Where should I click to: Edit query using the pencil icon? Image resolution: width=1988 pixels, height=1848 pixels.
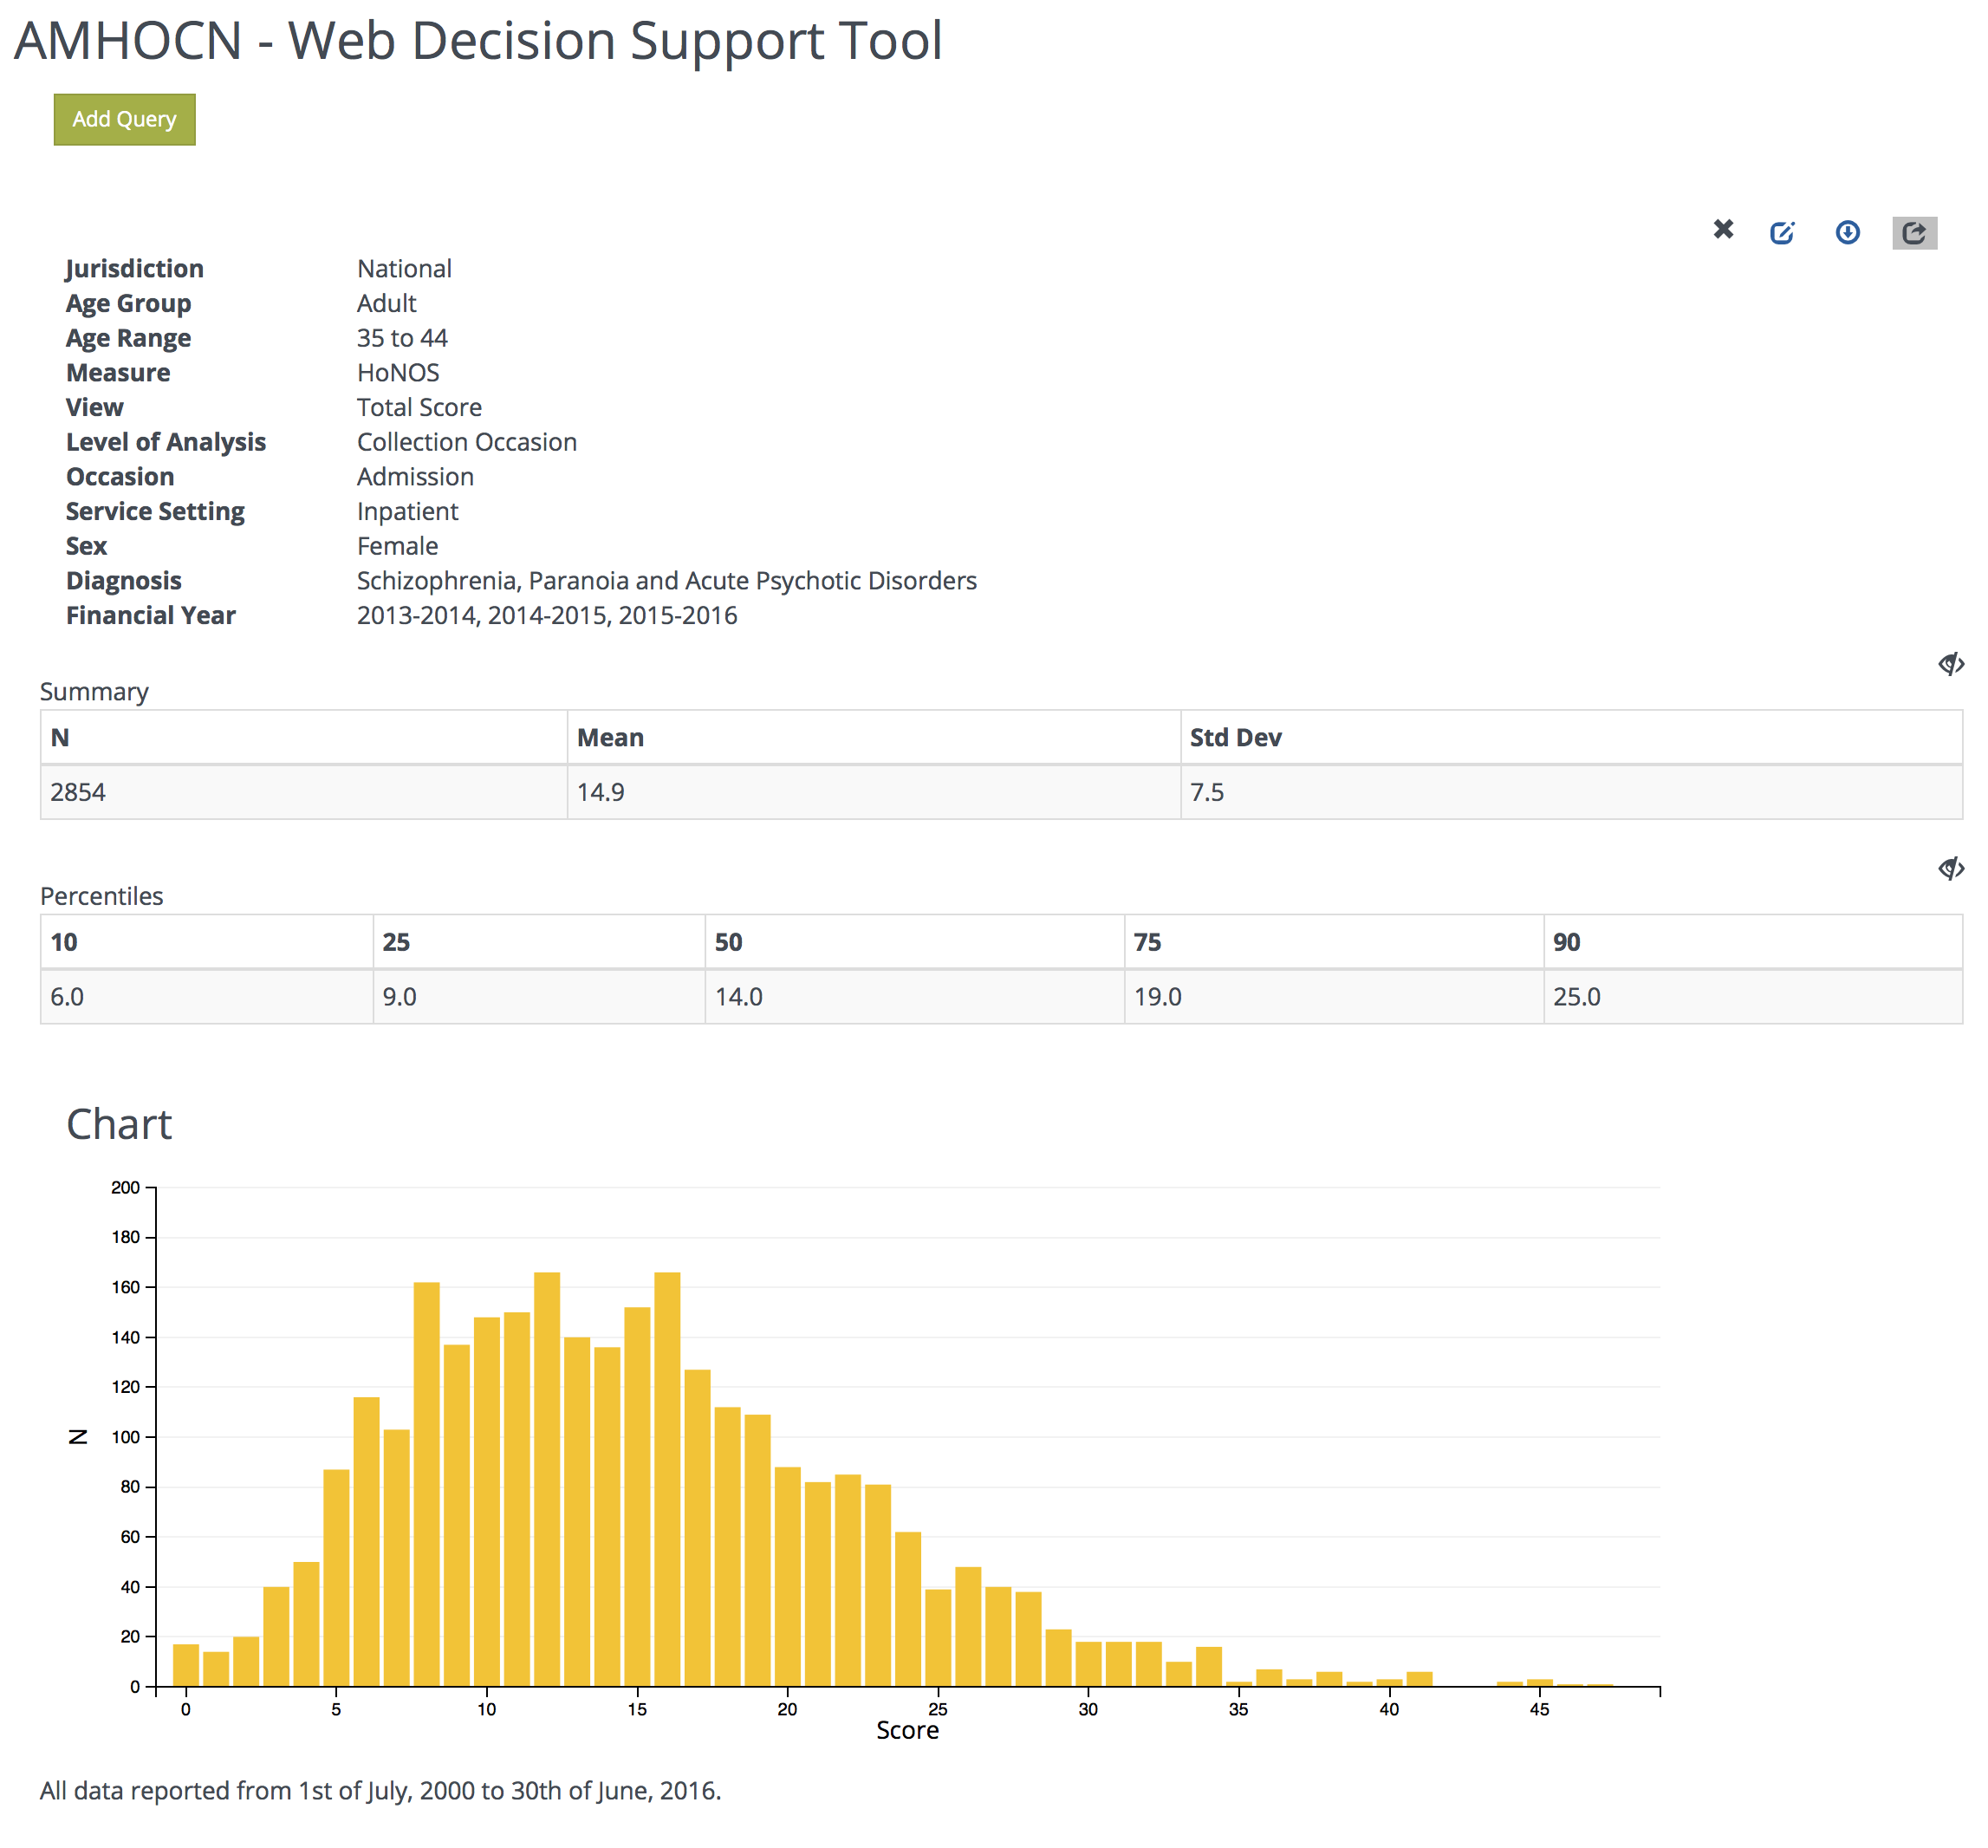click(x=1782, y=233)
